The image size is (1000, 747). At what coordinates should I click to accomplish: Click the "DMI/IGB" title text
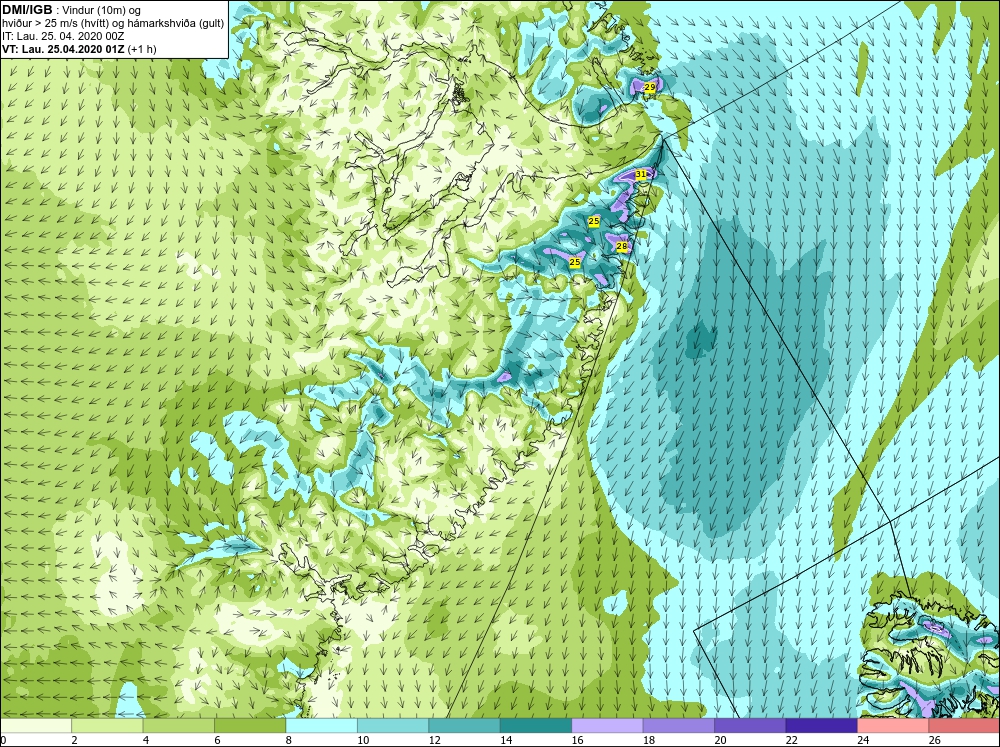tap(27, 10)
